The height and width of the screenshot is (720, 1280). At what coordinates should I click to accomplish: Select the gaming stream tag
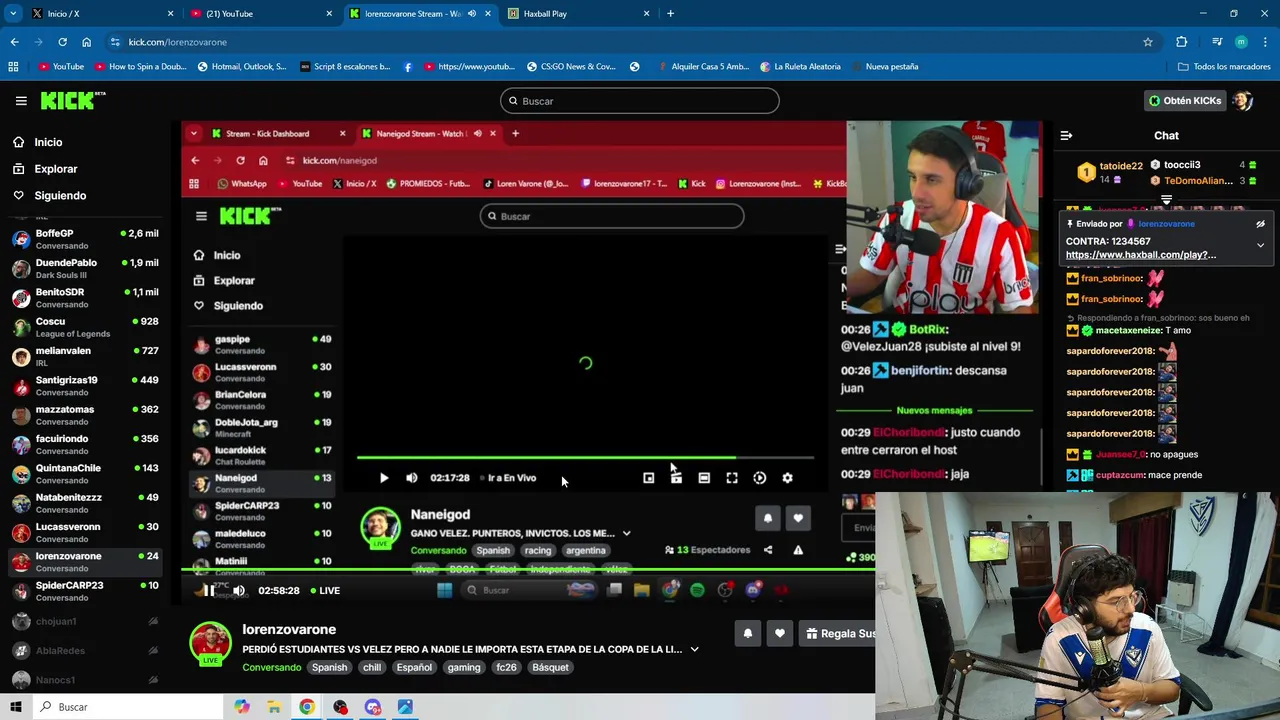464,668
